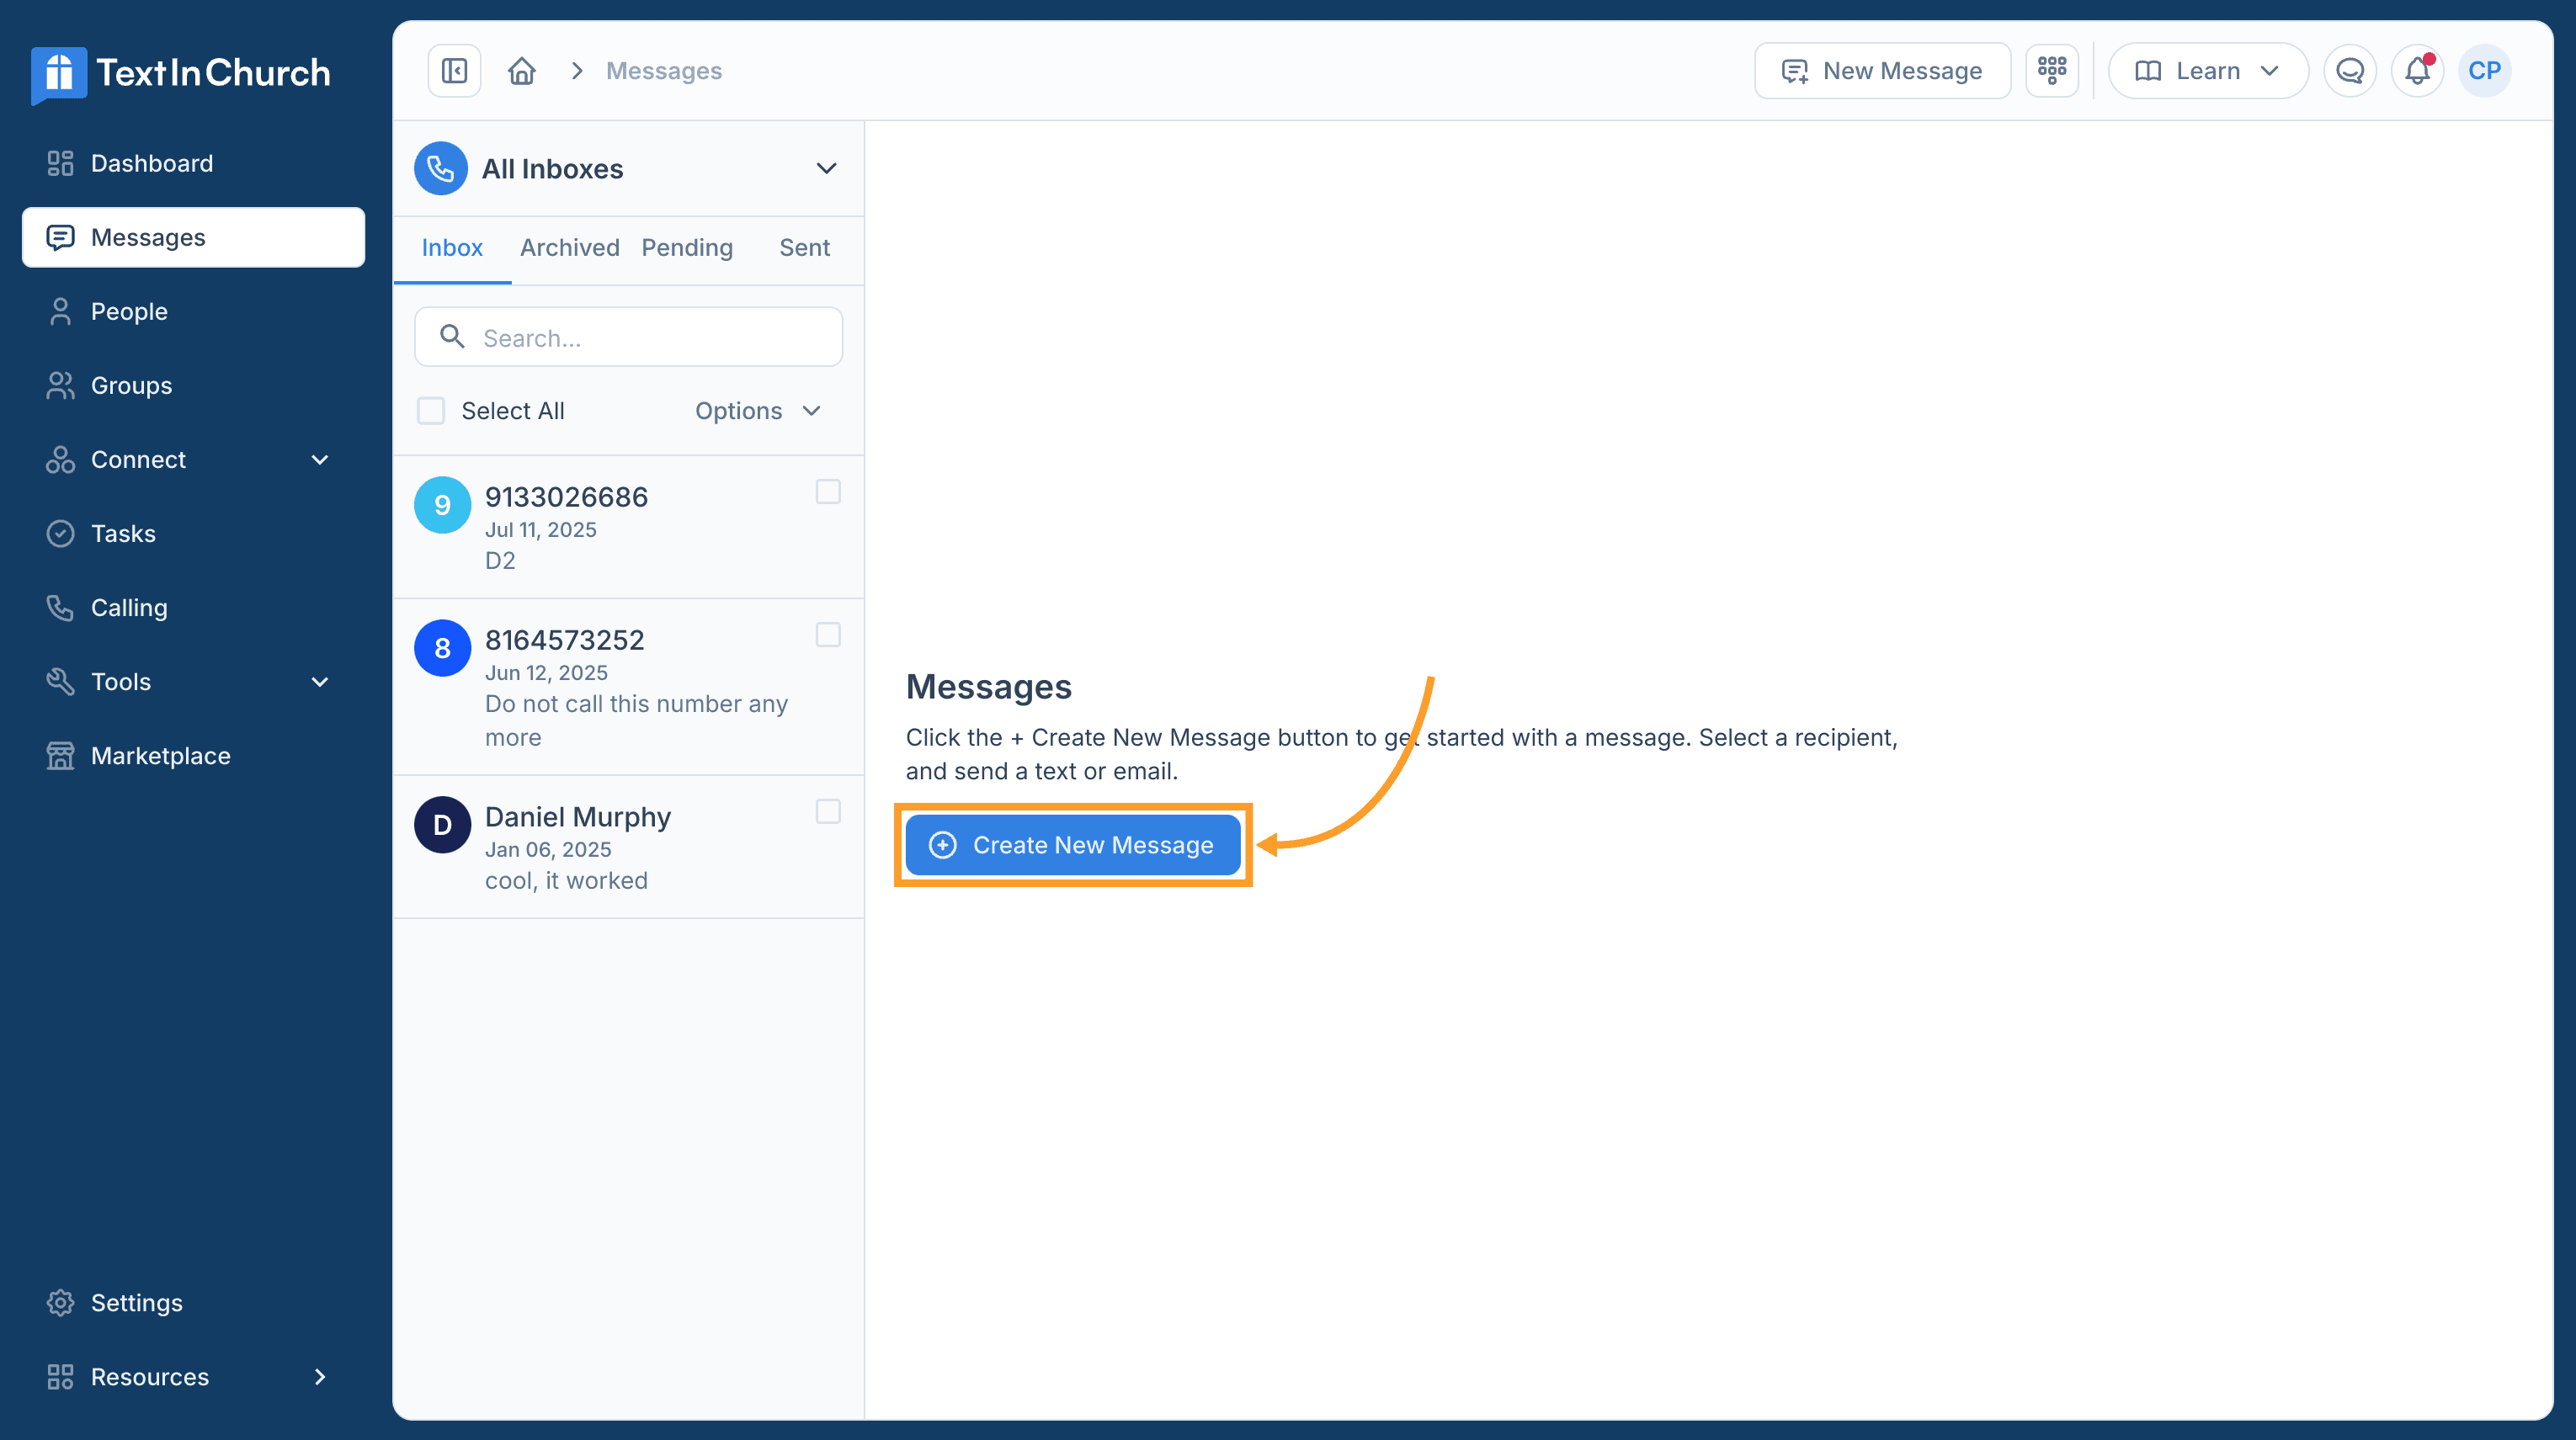This screenshot has width=2576, height=1440.
Task: Switch to the Archived tab
Action: coord(570,247)
